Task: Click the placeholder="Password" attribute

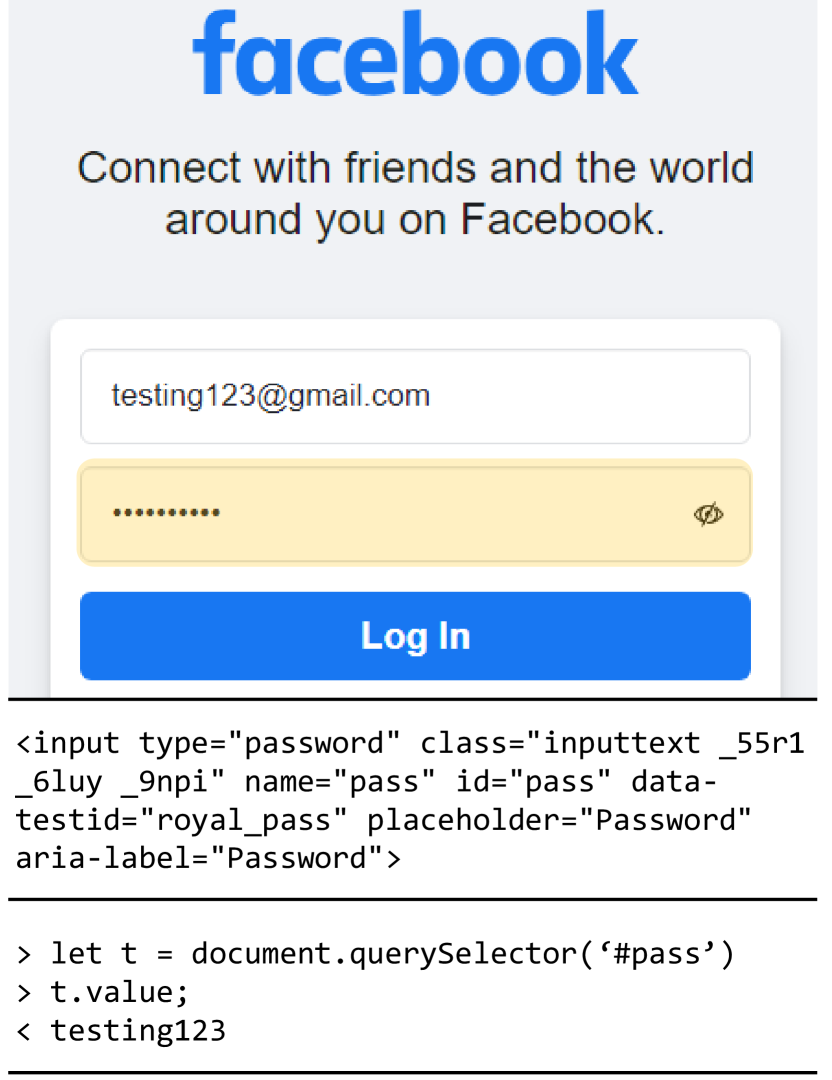Action: [559, 820]
